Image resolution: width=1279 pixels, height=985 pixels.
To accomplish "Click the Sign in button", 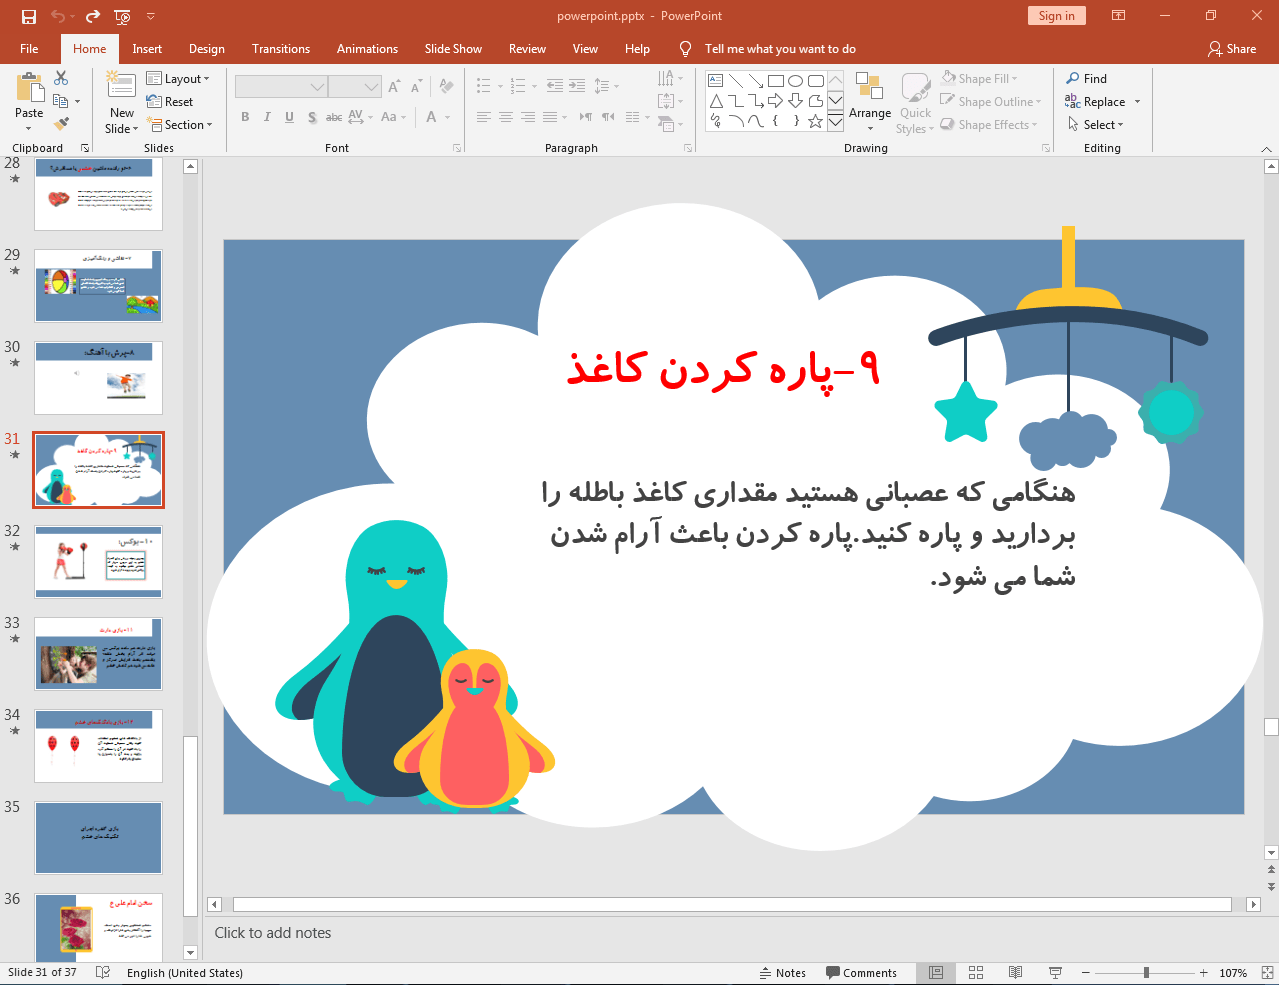I will pos(1056,15).
